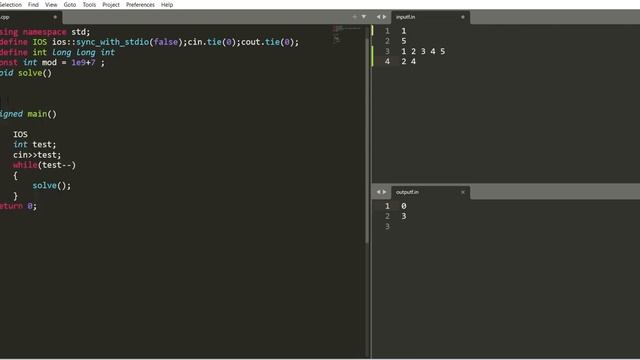Click 'std;' in the namespace line
Viewport: 640px width, 360px height.
tap(80, 32)
